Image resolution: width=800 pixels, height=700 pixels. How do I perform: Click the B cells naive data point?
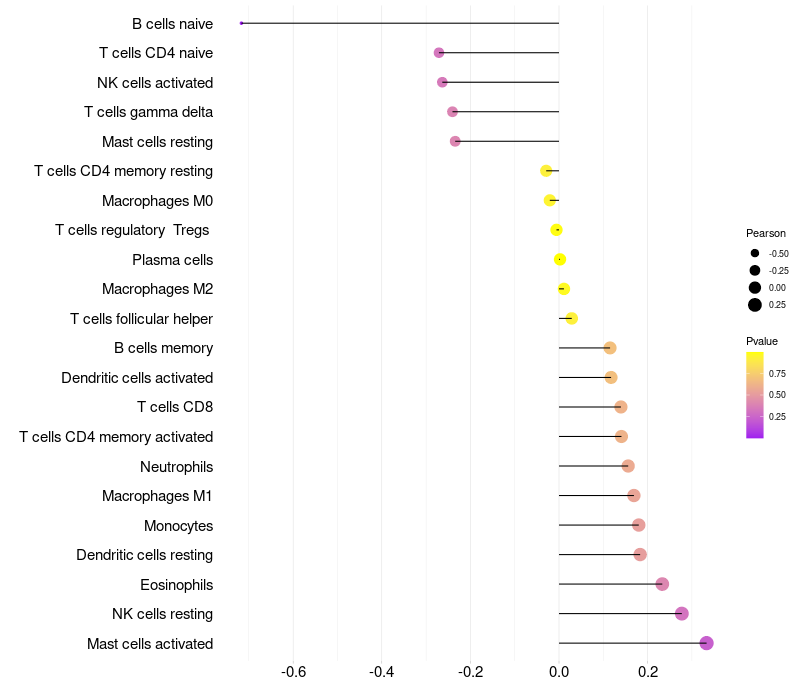point(242,23)
